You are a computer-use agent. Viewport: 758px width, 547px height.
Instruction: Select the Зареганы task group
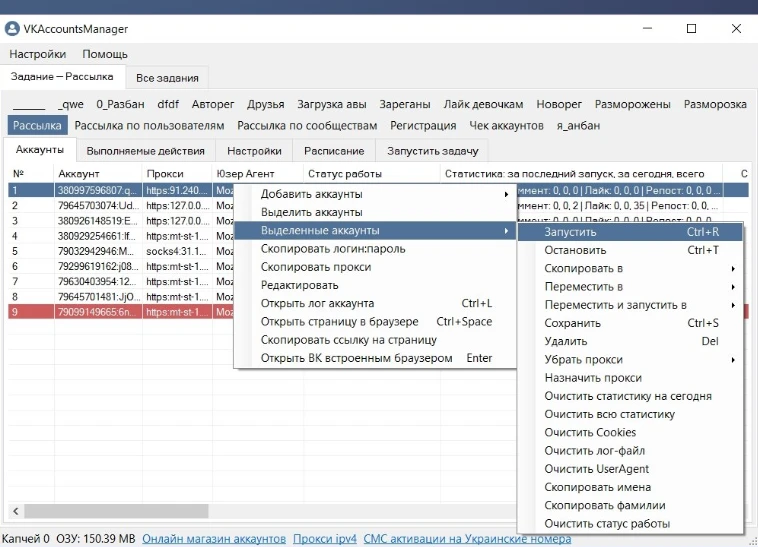coord(405,104)
